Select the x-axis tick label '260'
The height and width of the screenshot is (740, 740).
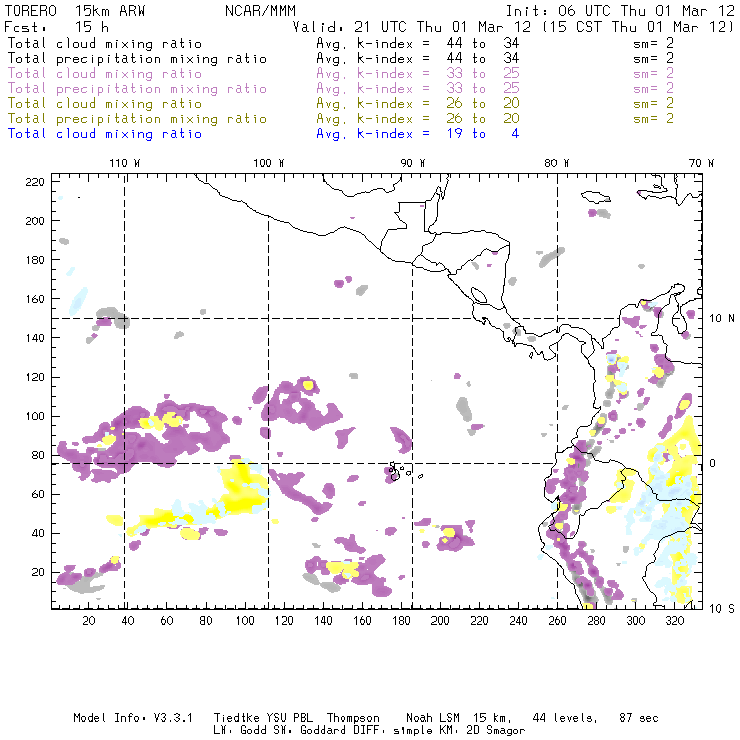pyautogui.click(x=557, y=621)
